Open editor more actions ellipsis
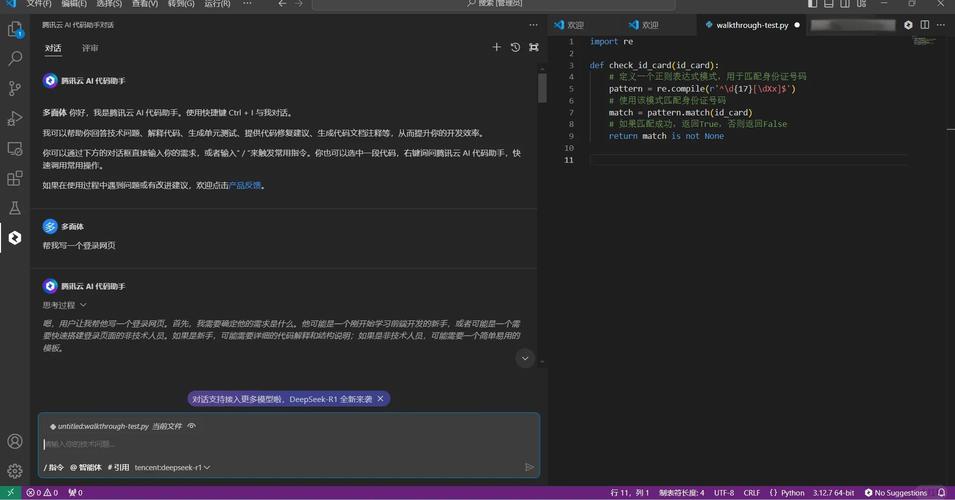The image size is (955, 500). [x=941, y=25]
